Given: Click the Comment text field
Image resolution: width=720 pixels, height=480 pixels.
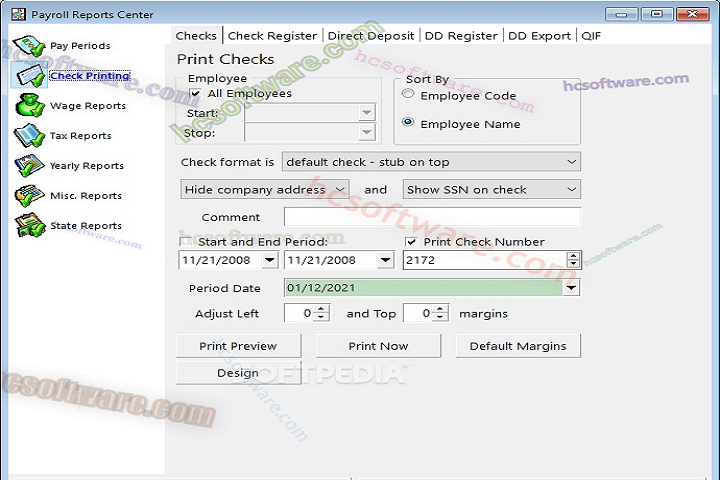Looking at the screenshot, I should coord(432,217).
